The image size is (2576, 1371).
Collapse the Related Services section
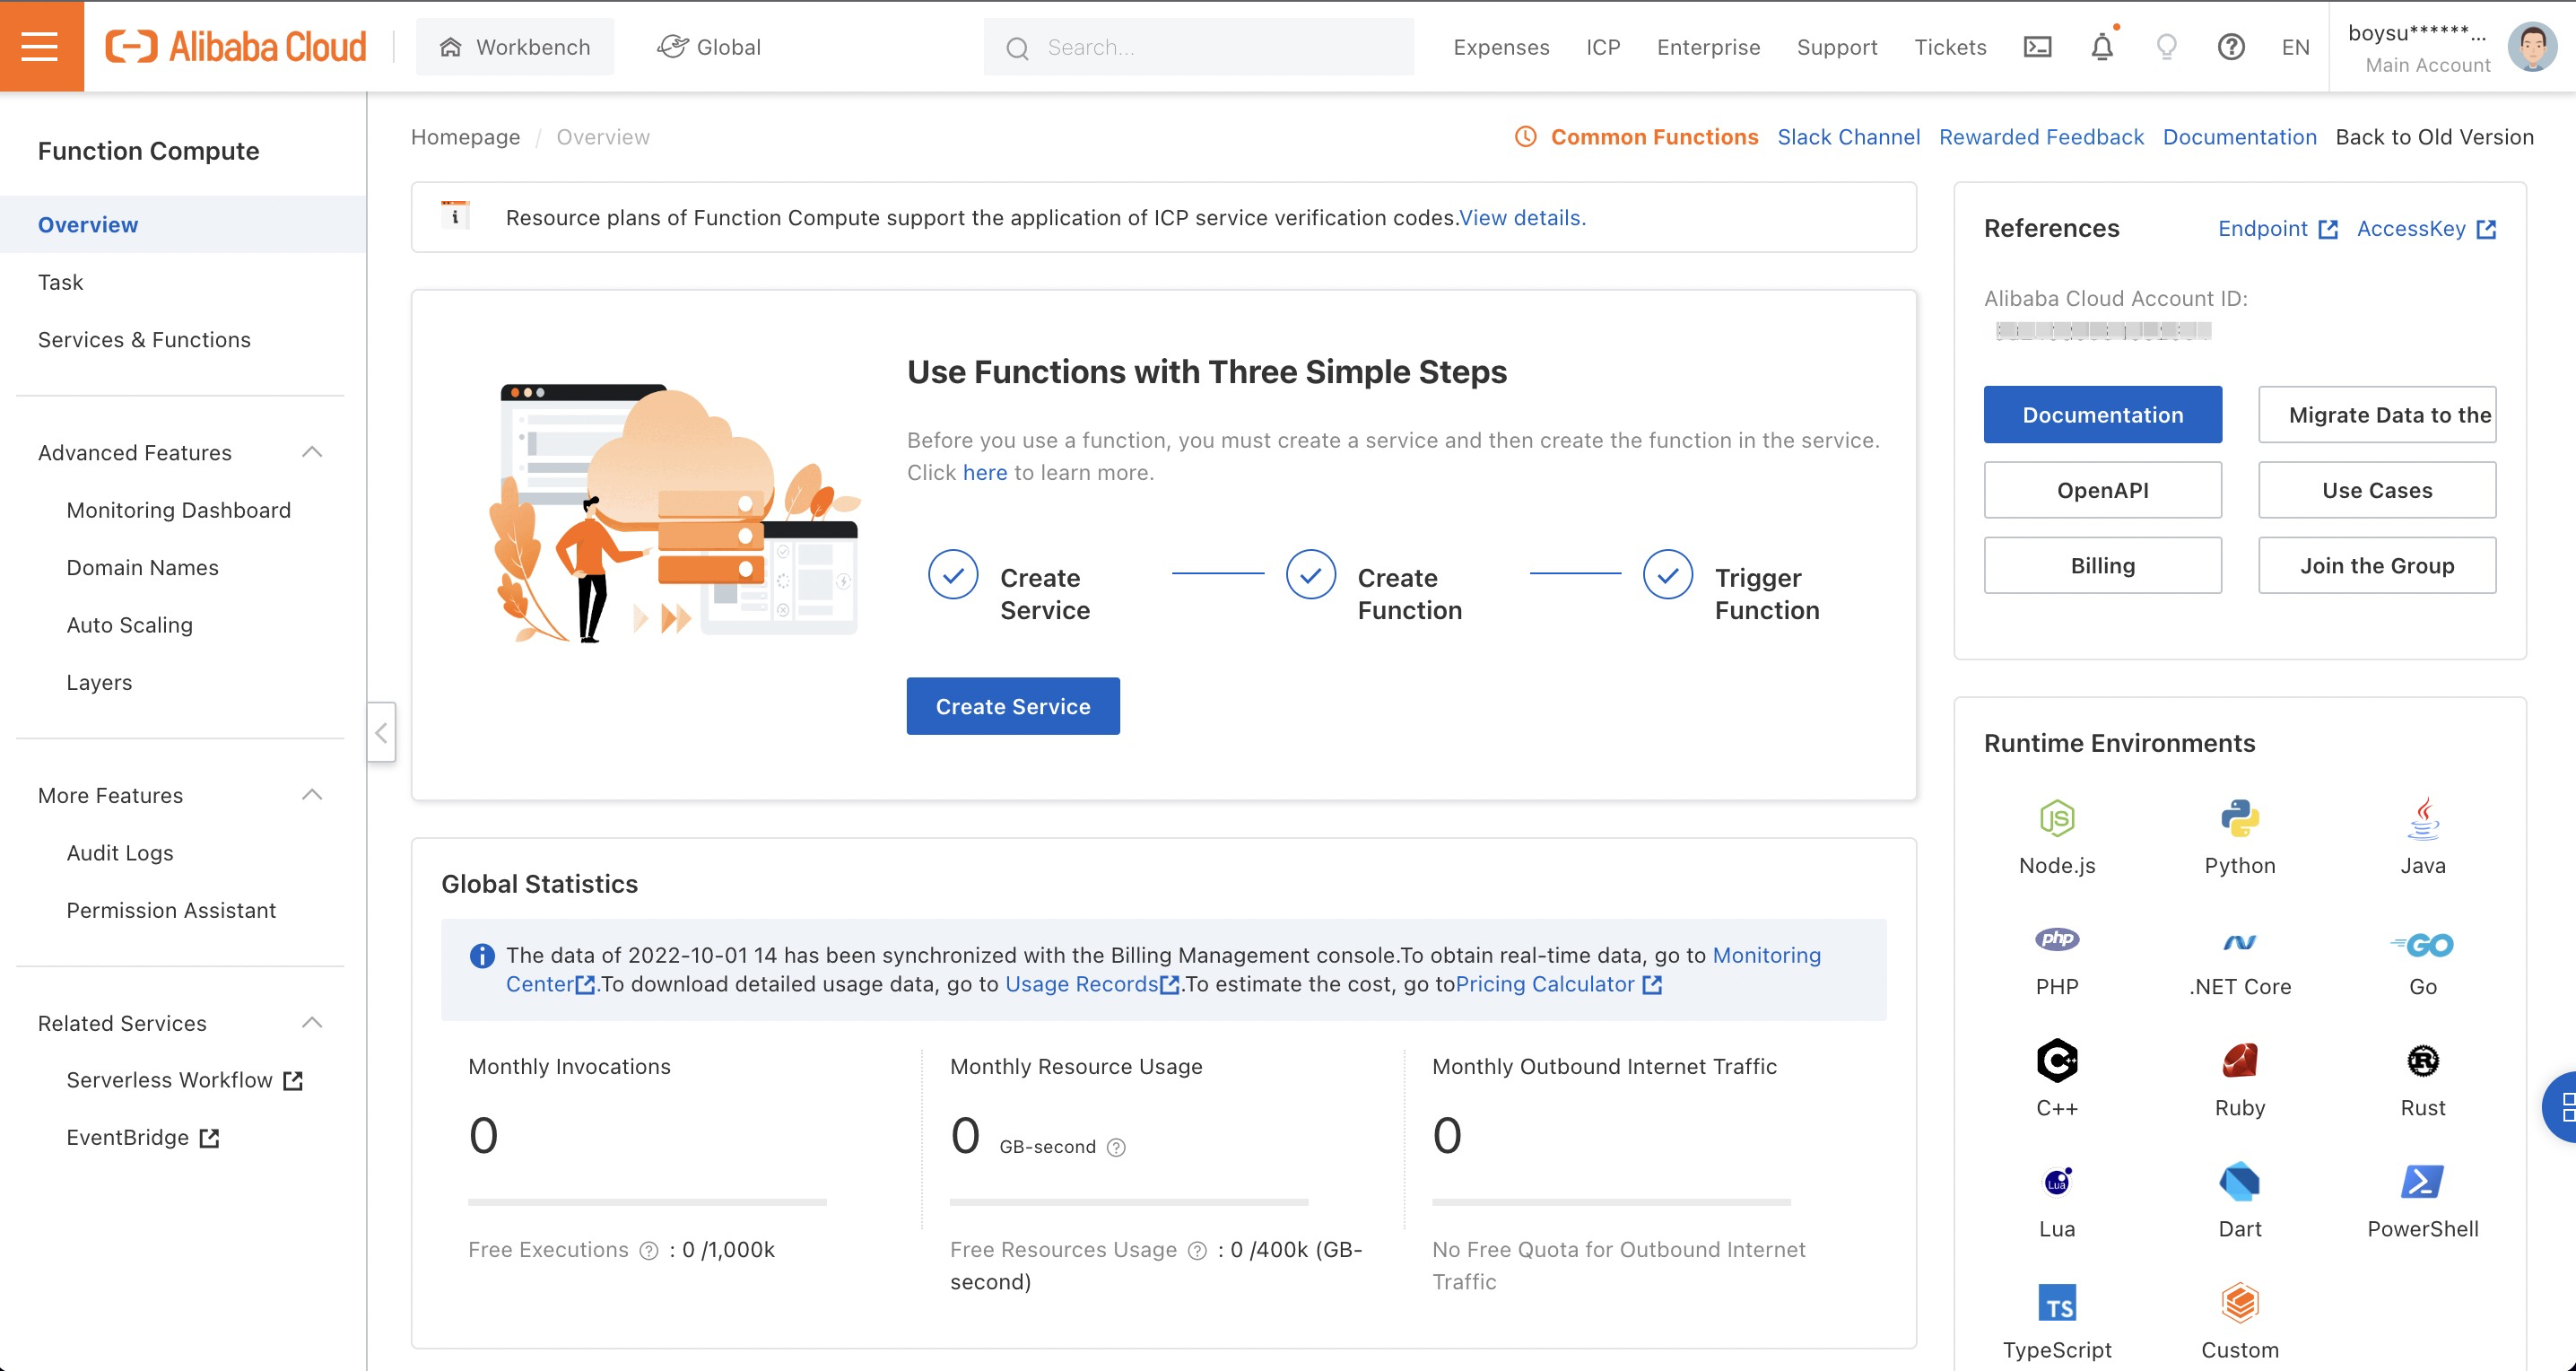click(x=312, y=1022)
